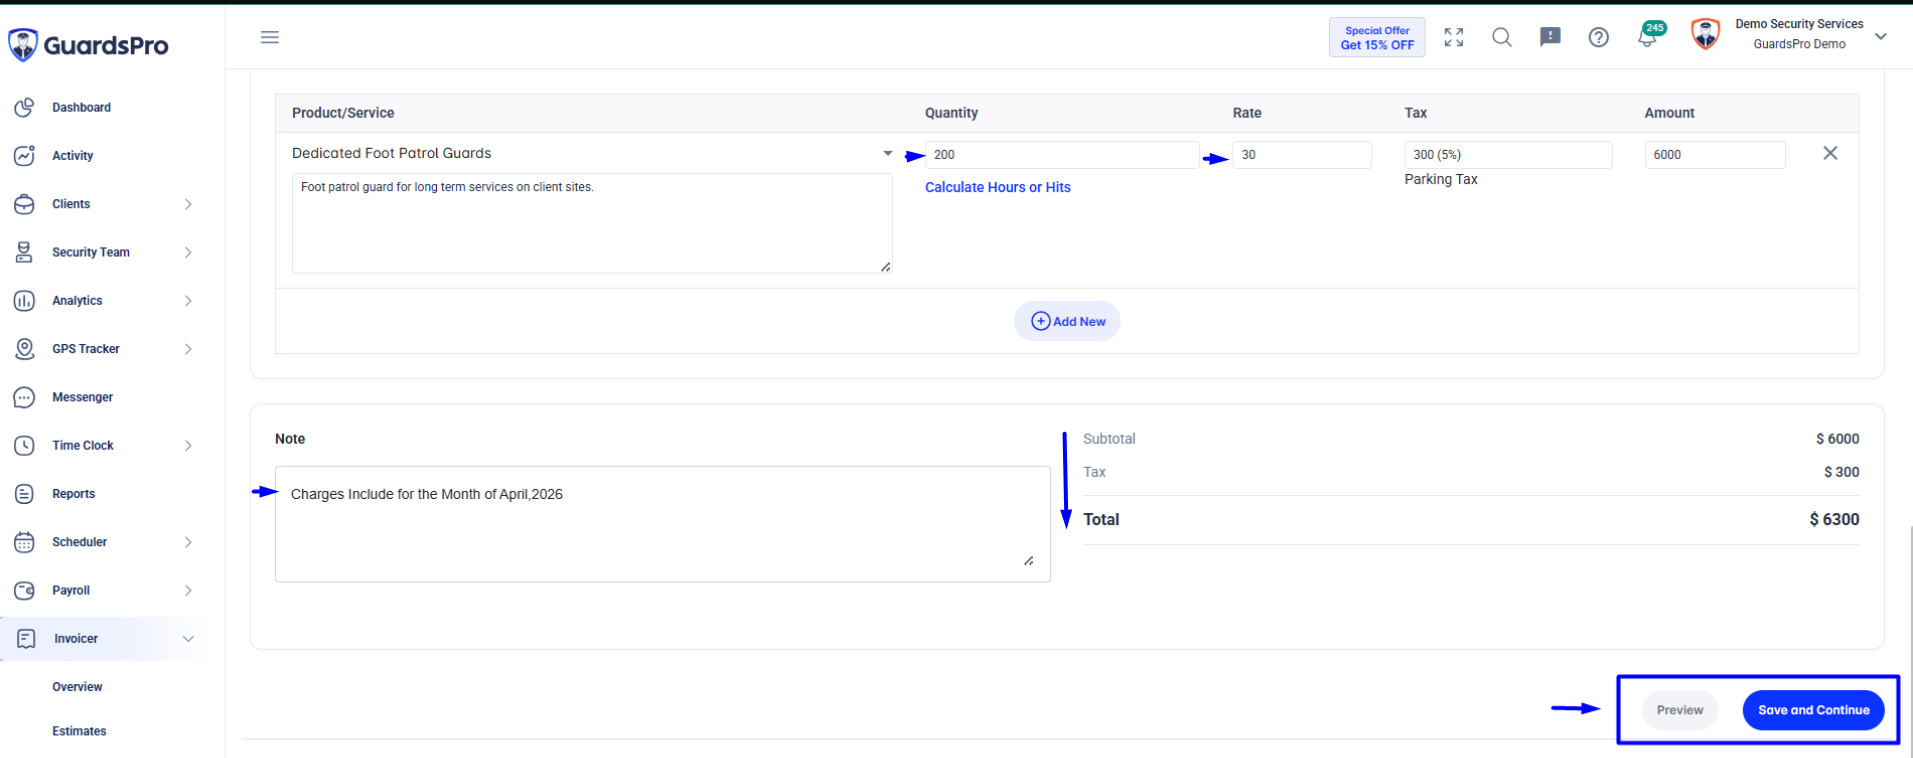This screenshot has height=758, width=1913.
Task: Open Invoicer Overview submenu item
Action: [x=77, y=687]
